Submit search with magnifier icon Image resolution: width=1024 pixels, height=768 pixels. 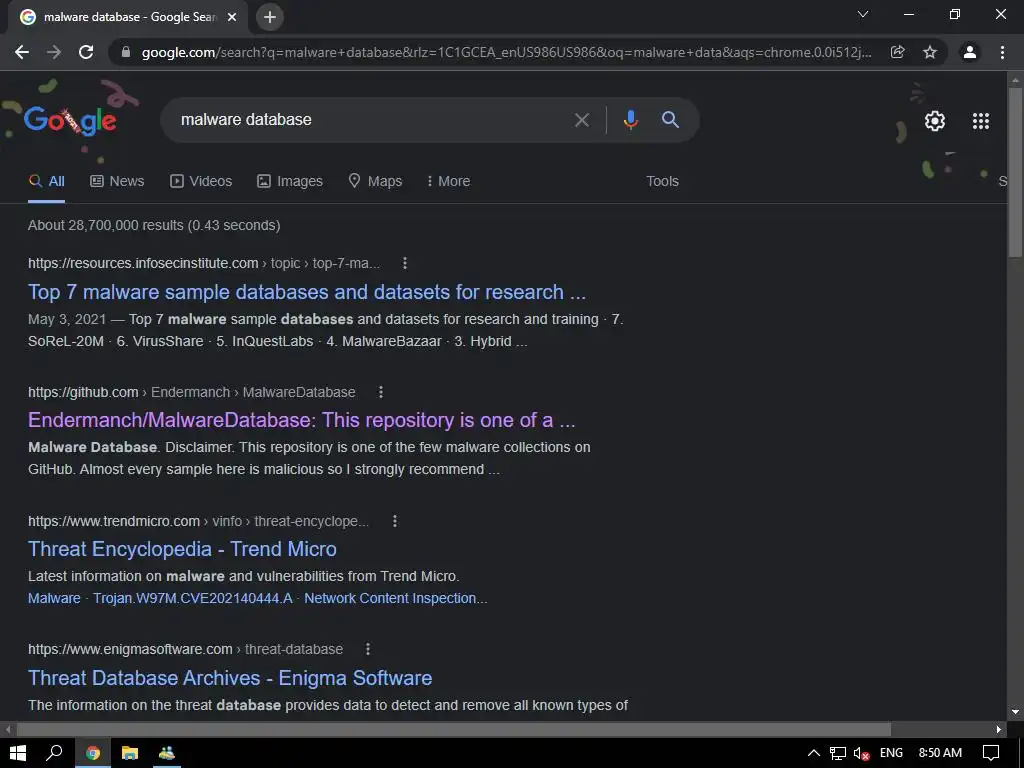point(670,120)
